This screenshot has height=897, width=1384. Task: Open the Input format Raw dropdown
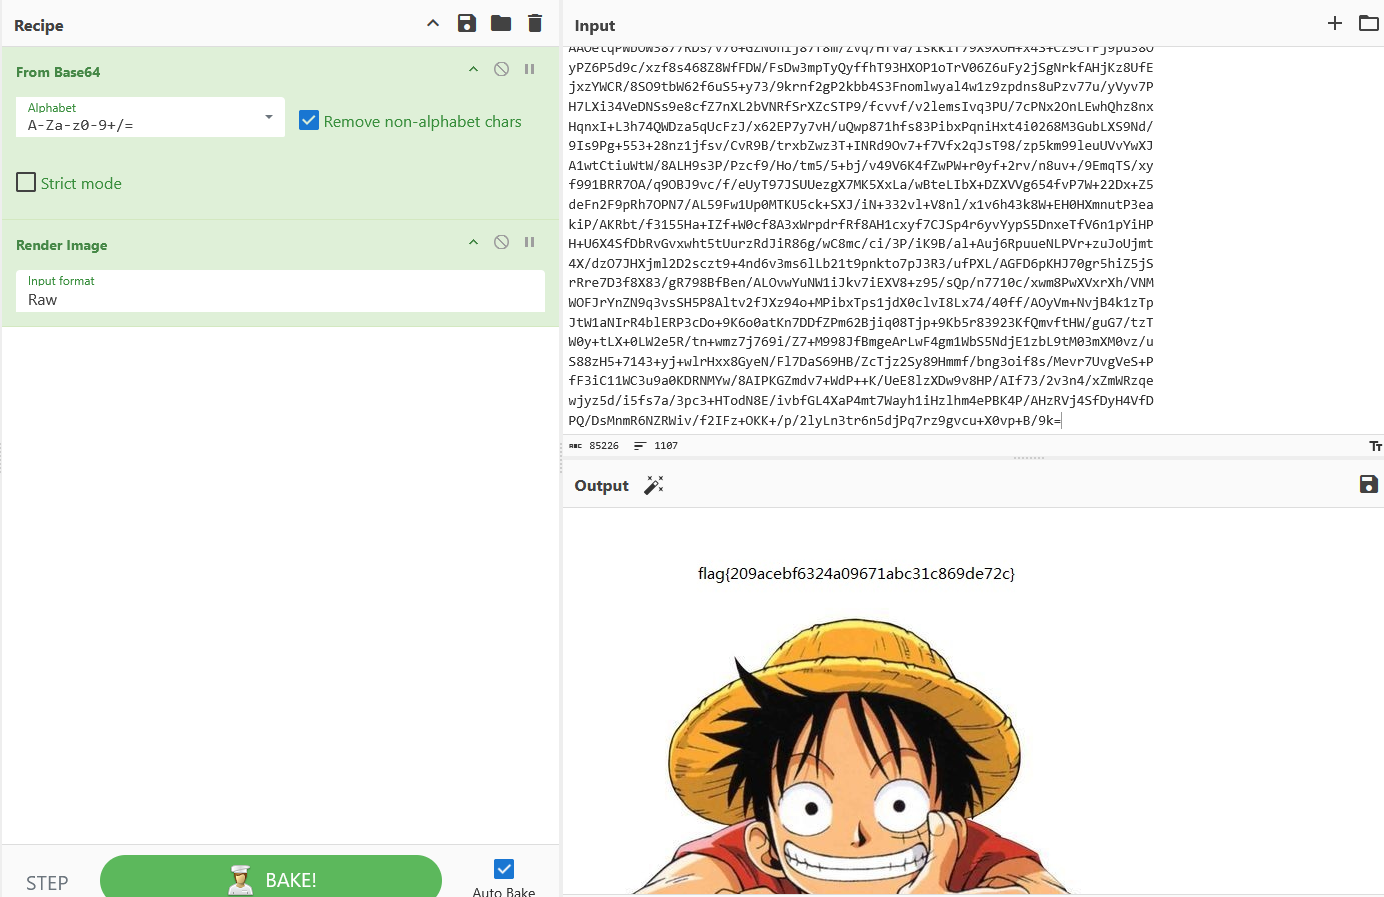coord(280,291)
